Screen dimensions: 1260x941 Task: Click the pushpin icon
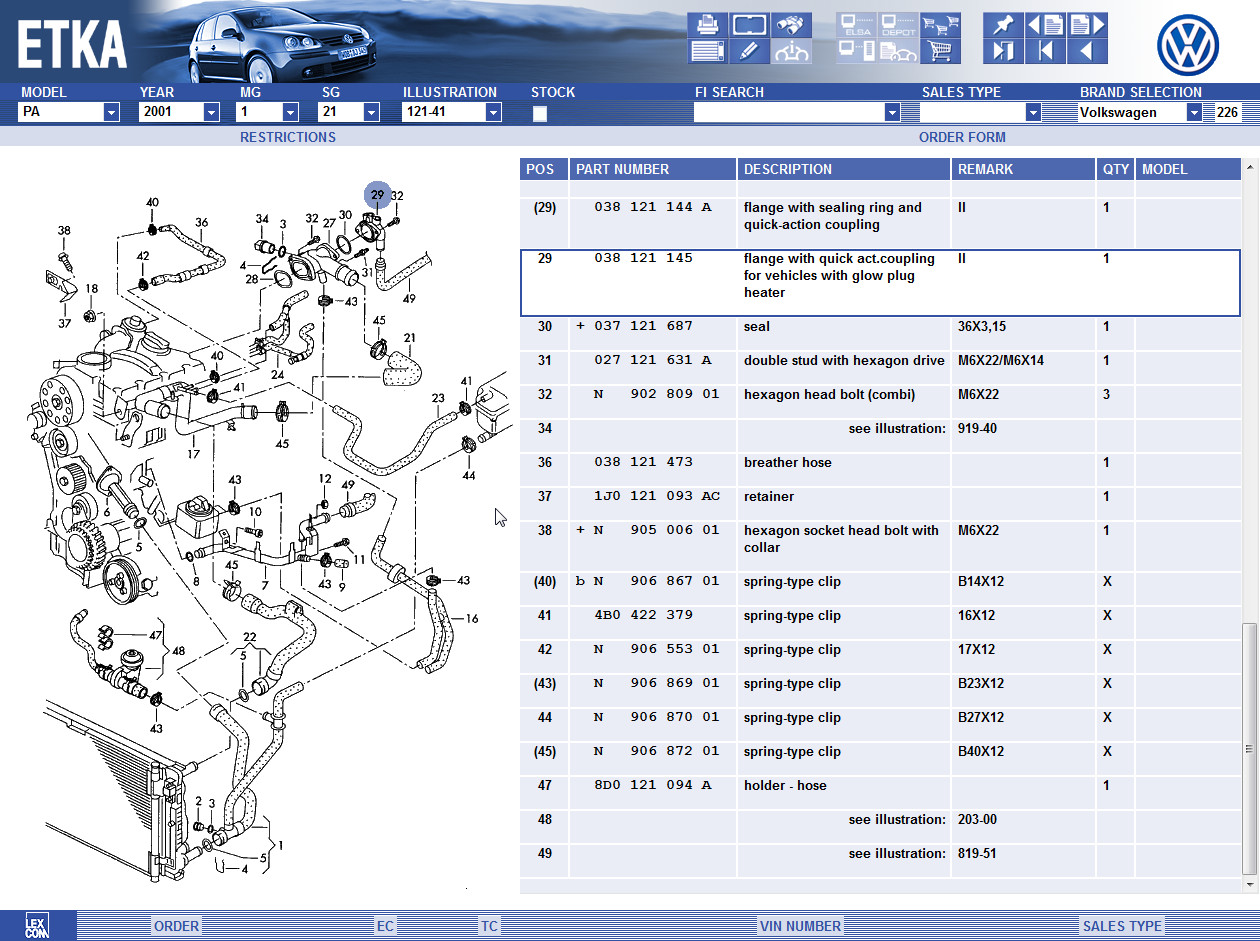click(x=1003, y=25)
